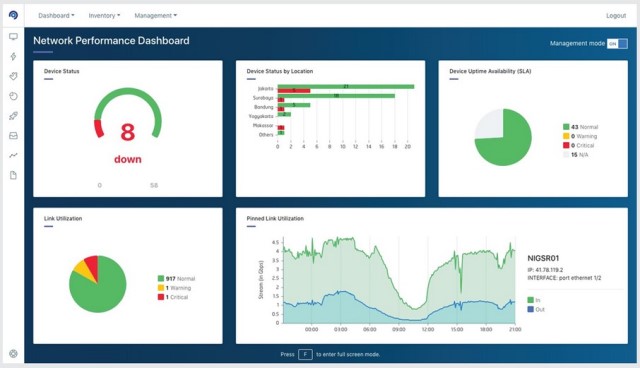
Task: Click the red 1 Critical Link Utilization swatch
Action: pos(161,297)
